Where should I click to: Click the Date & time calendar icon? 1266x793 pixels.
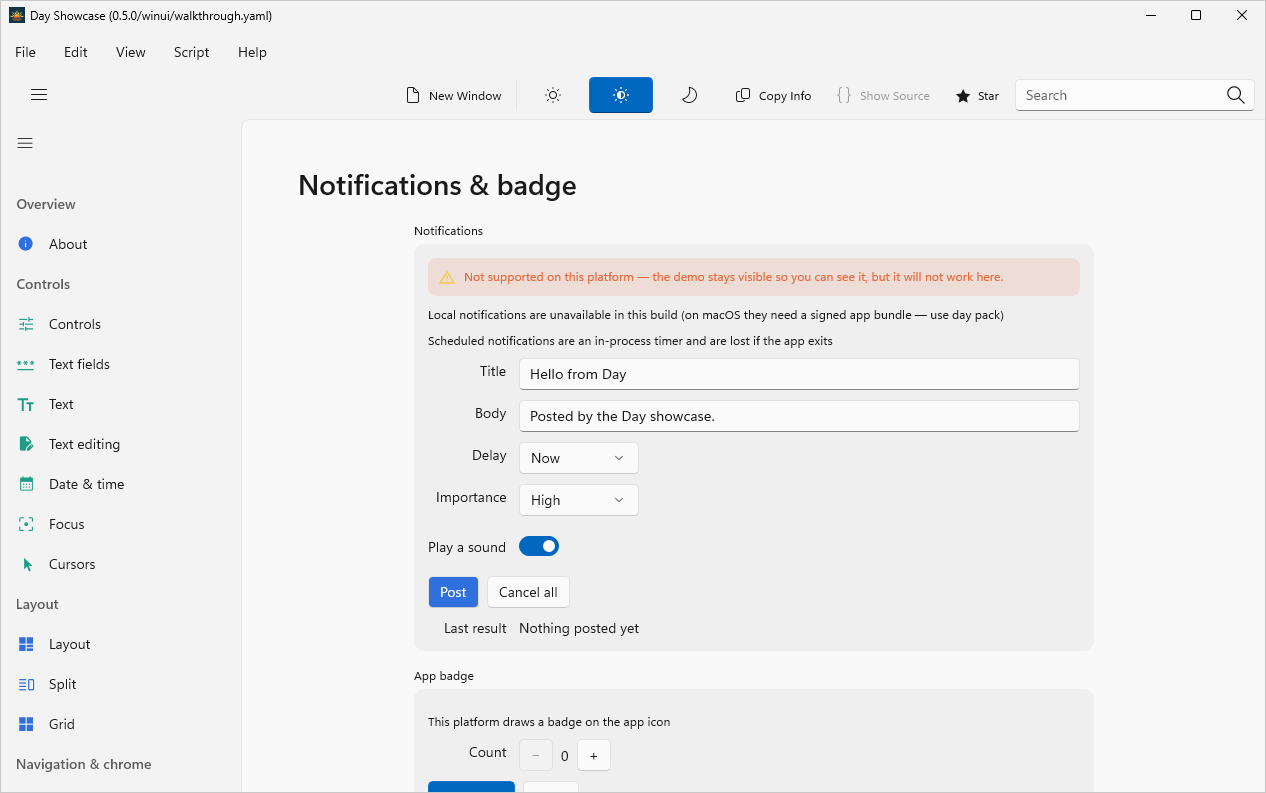[26, 484]
